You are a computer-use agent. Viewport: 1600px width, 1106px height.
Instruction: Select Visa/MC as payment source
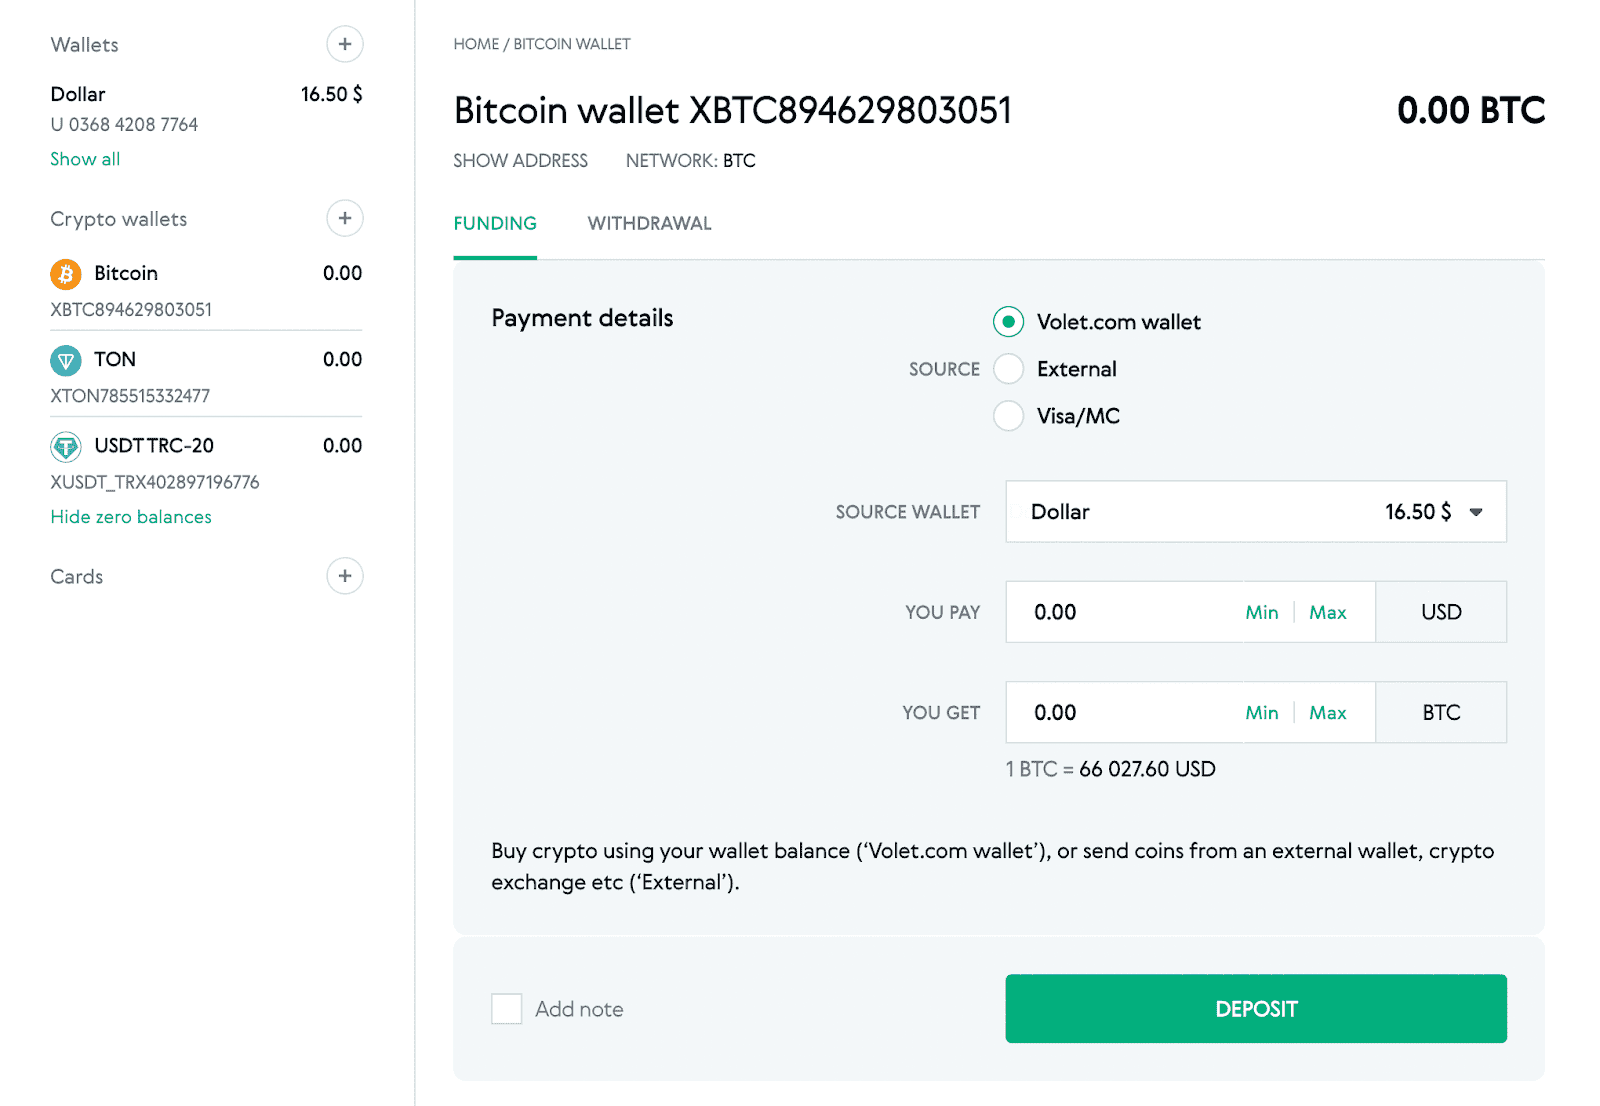pyautogui.click(x=1008, y=415)
